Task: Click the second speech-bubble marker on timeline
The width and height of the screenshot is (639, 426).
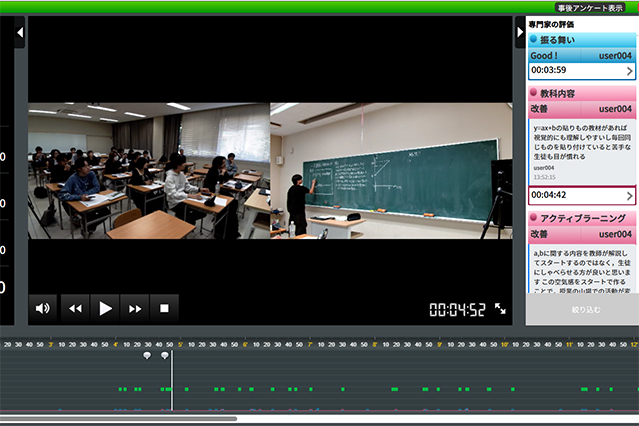Action: pyautogui.click(x=165, y=355)
